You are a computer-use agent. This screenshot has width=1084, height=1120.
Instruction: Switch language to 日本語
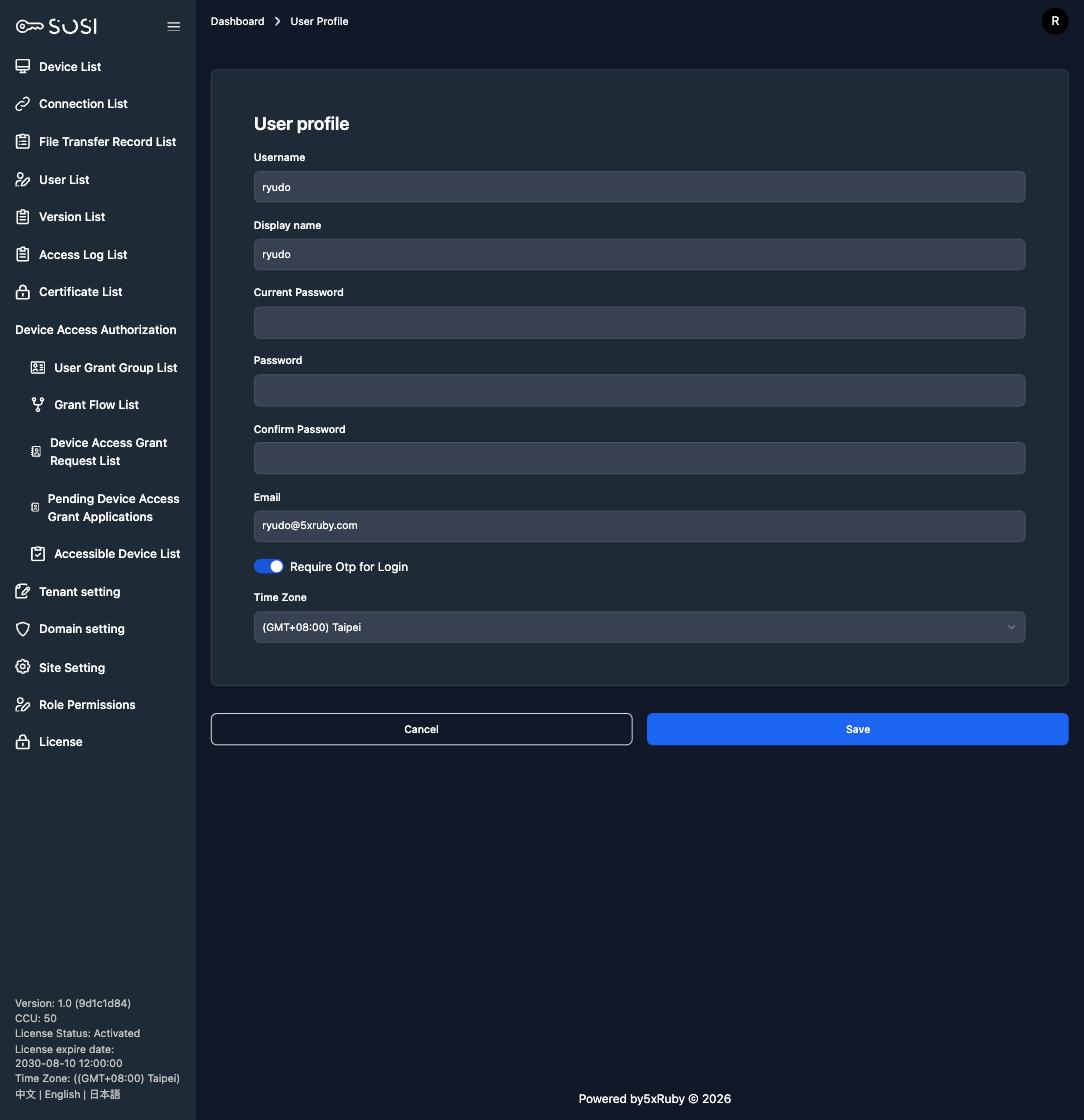[105, 1094]
